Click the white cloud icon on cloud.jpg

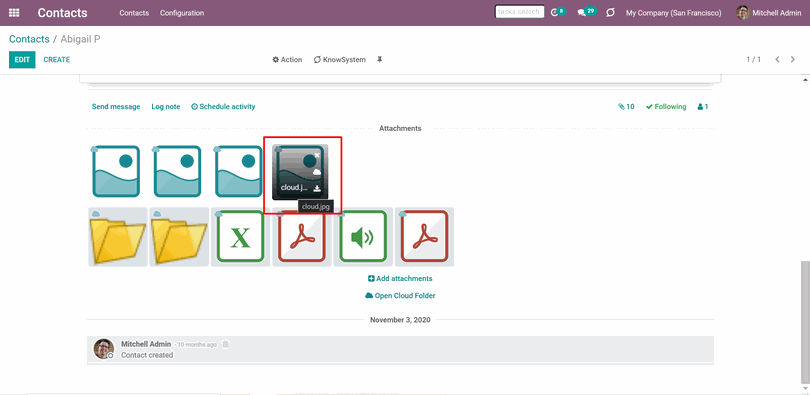click(317, 171)
